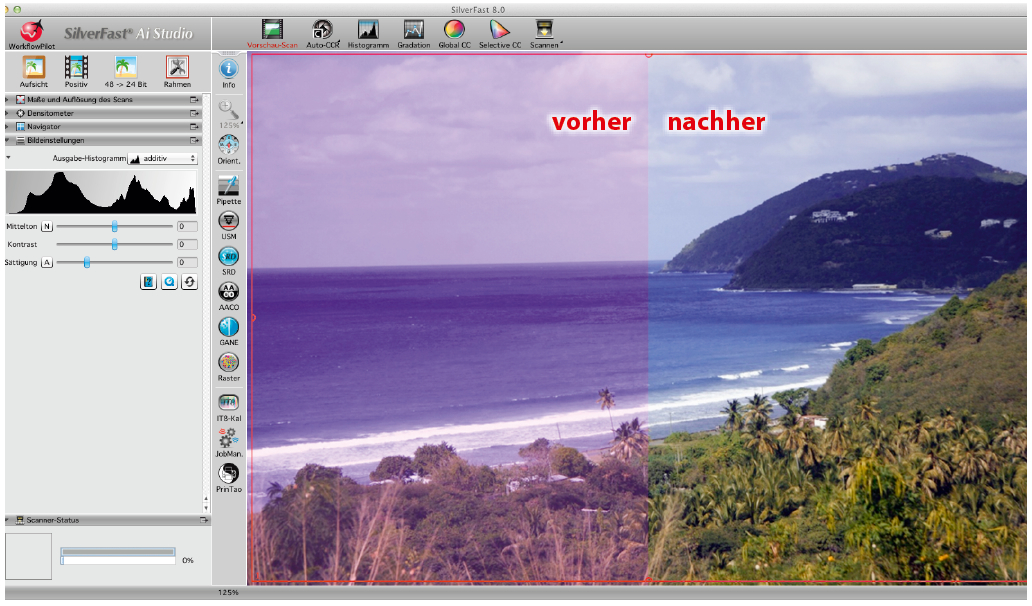
Task: Toggle the Sättigung A button
Action: pos(47,263)
